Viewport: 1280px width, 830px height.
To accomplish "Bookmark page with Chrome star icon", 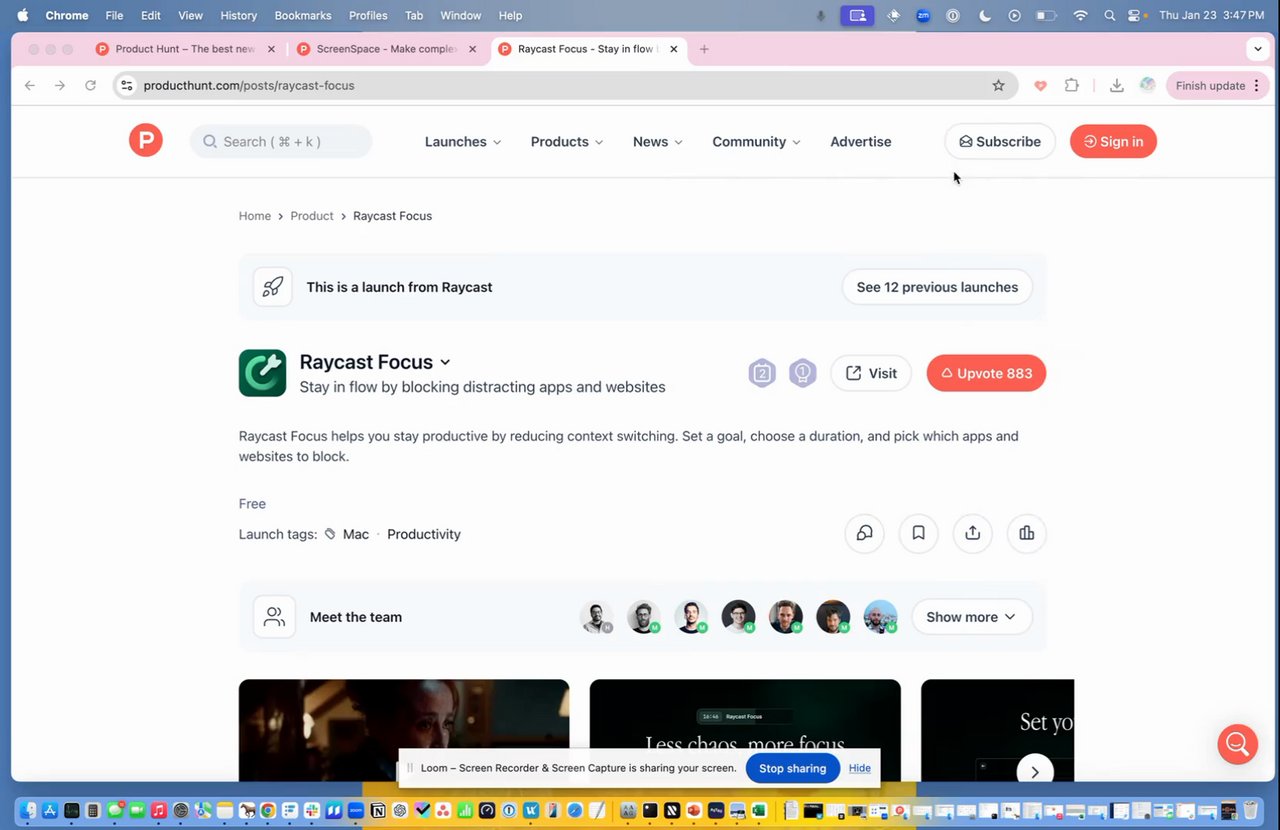I will pos(998,86).
